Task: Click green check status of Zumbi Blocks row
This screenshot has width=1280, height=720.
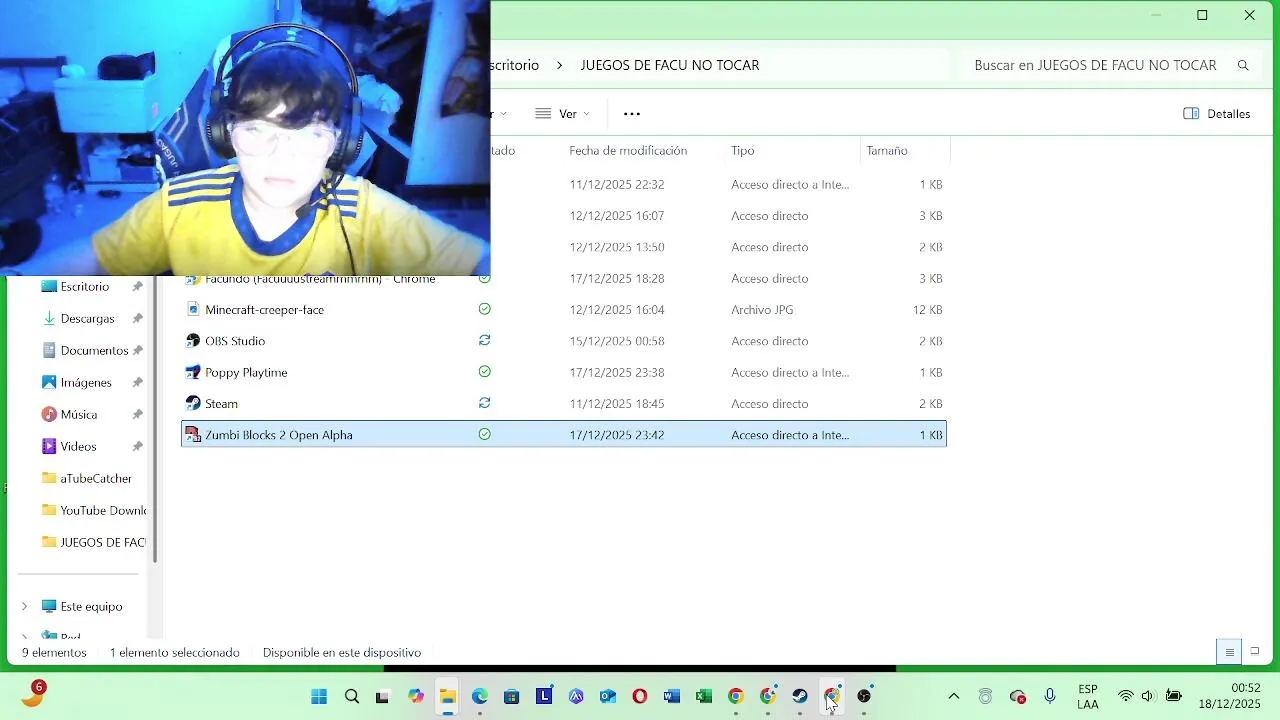Action: tap(484, 434)
